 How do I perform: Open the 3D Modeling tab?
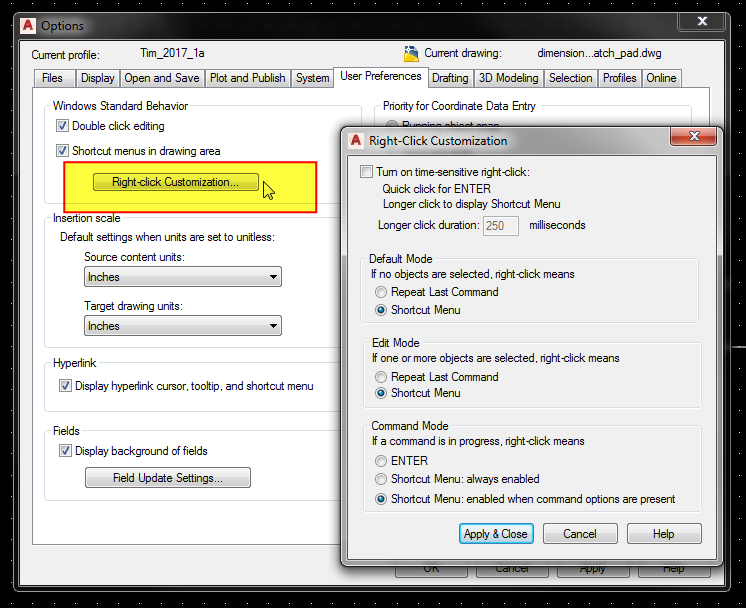509,78
